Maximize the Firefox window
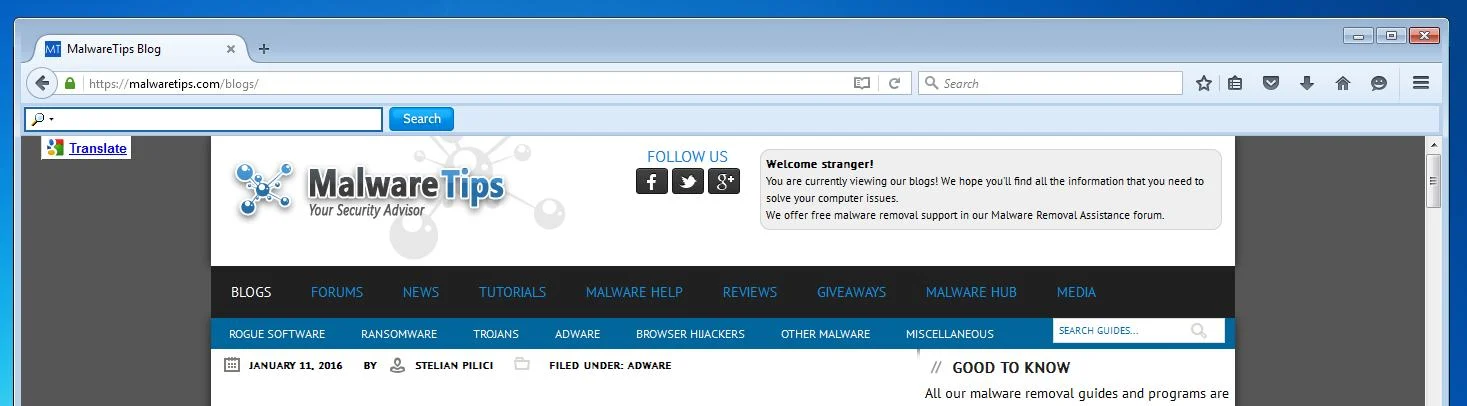This screenshot has height=406, width=1467. point(1391,36)
